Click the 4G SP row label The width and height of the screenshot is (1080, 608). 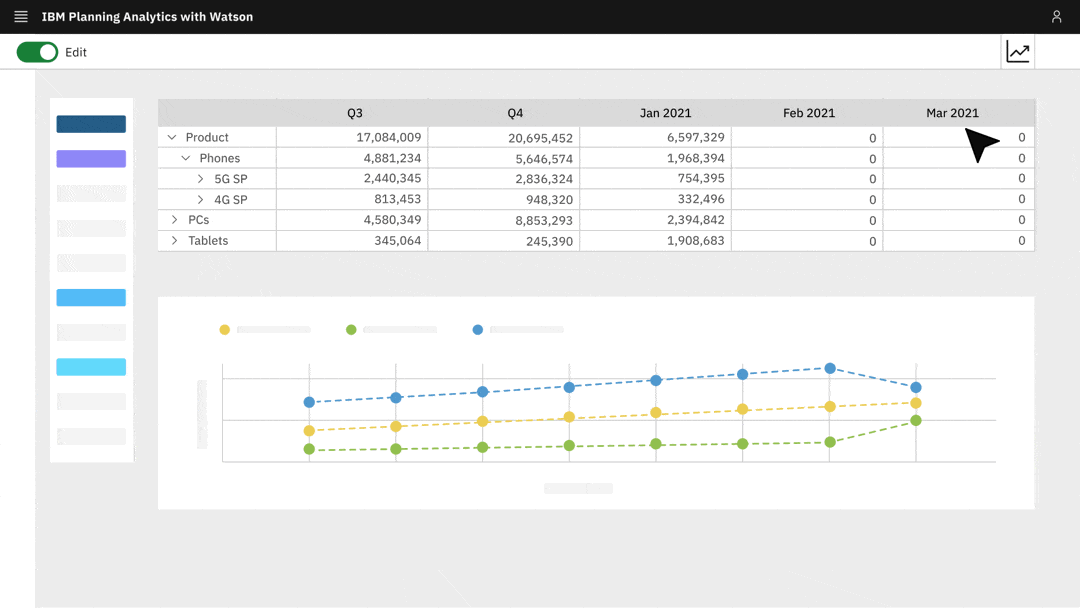pyautogui.click(x=232, y=199)
